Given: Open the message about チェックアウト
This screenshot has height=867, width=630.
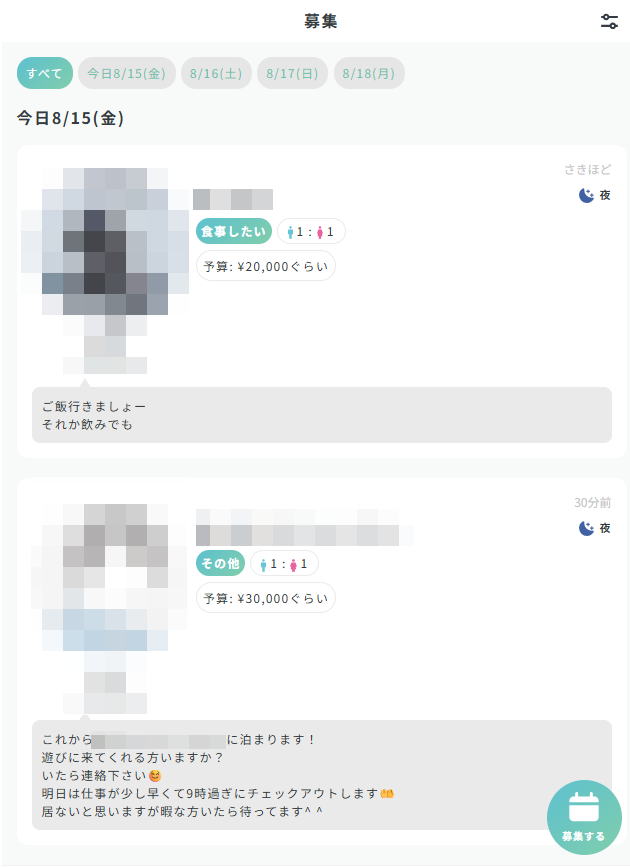Looking at the screenshot, I should 322,775.
